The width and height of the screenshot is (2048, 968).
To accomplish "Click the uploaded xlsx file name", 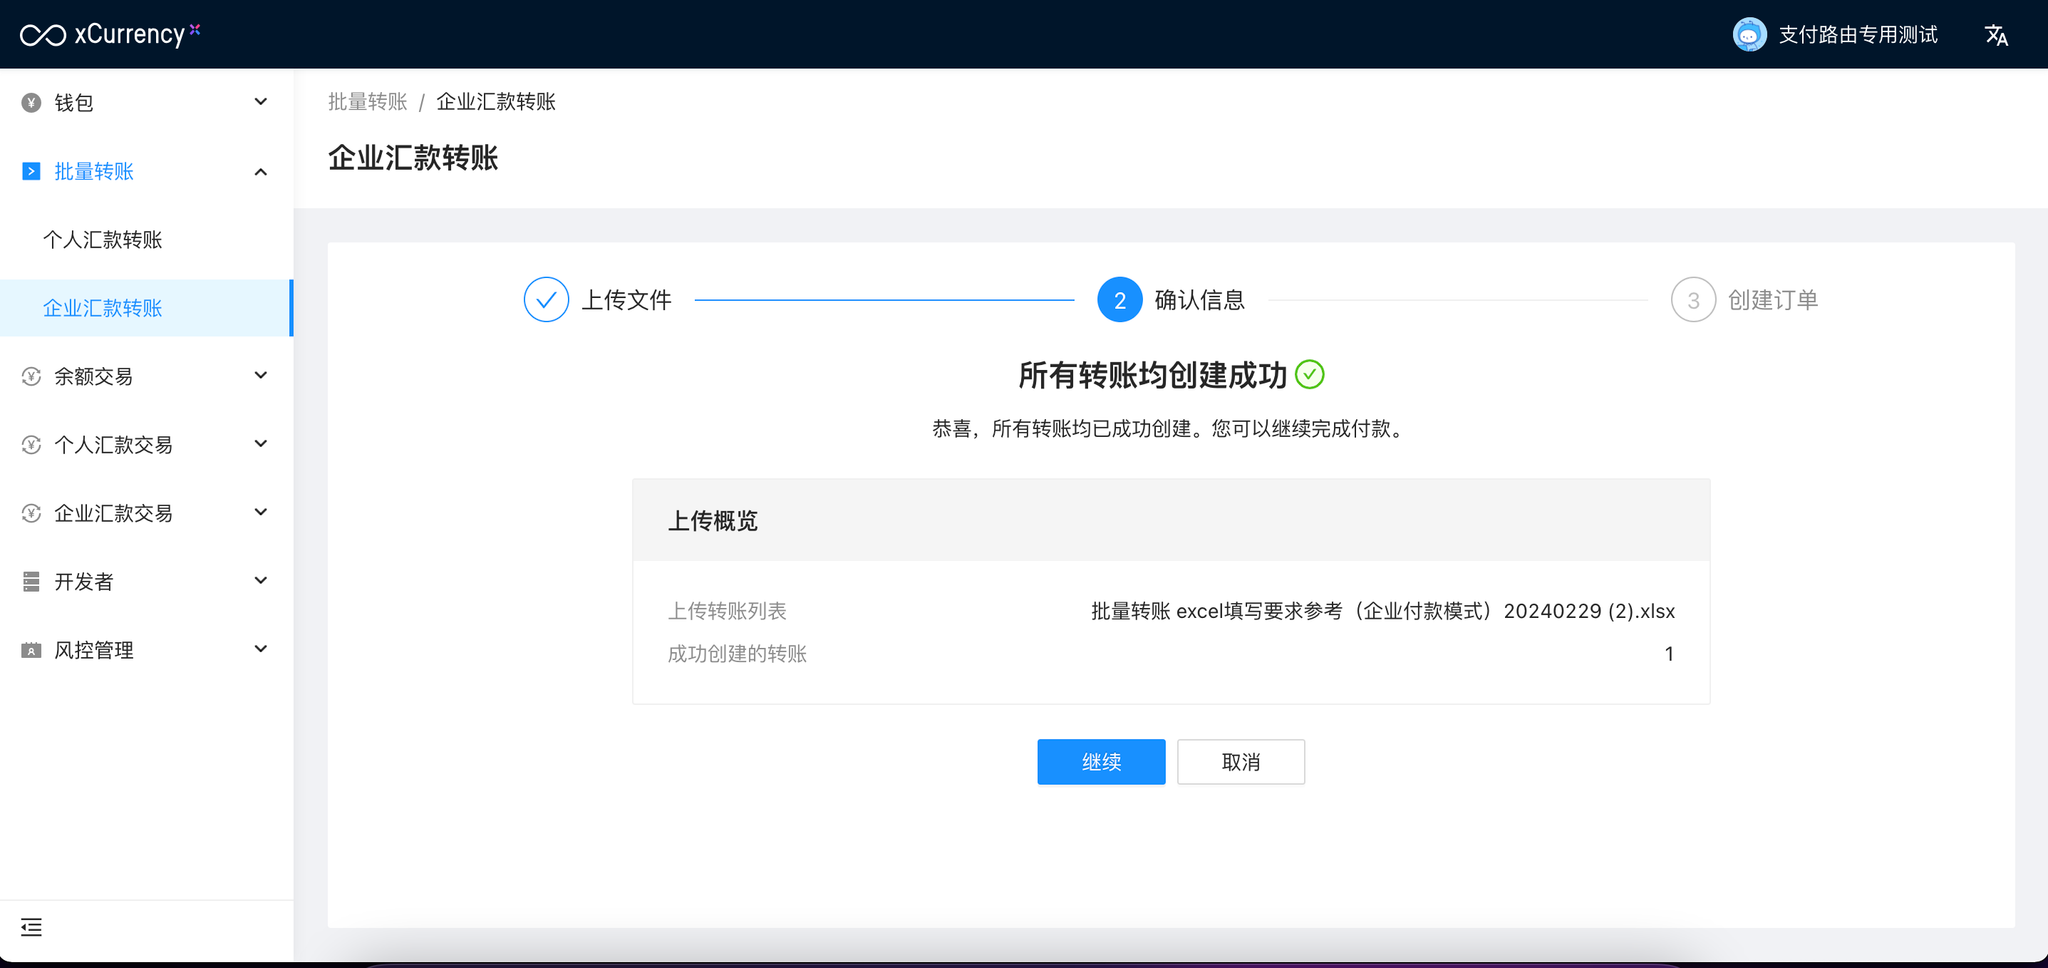I will [1383, 611].
